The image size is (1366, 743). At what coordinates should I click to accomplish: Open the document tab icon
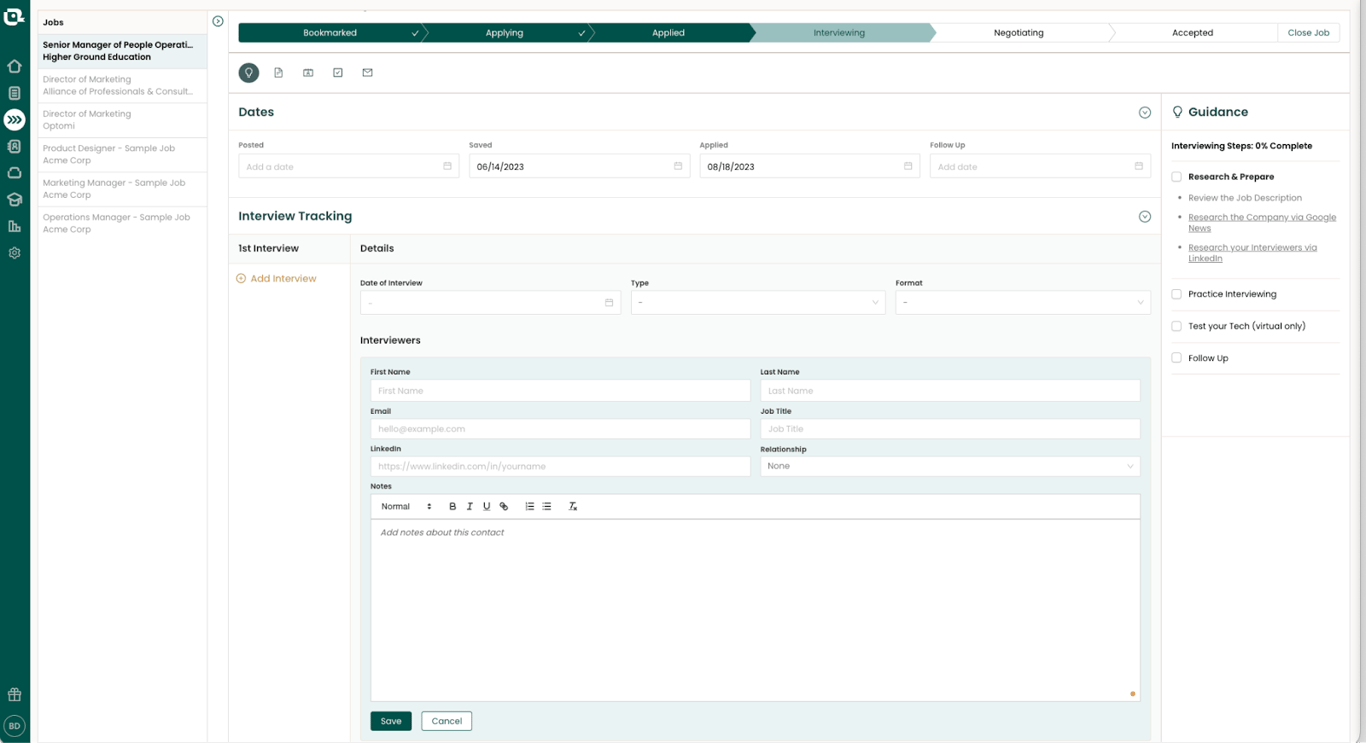tap(279, 73)
